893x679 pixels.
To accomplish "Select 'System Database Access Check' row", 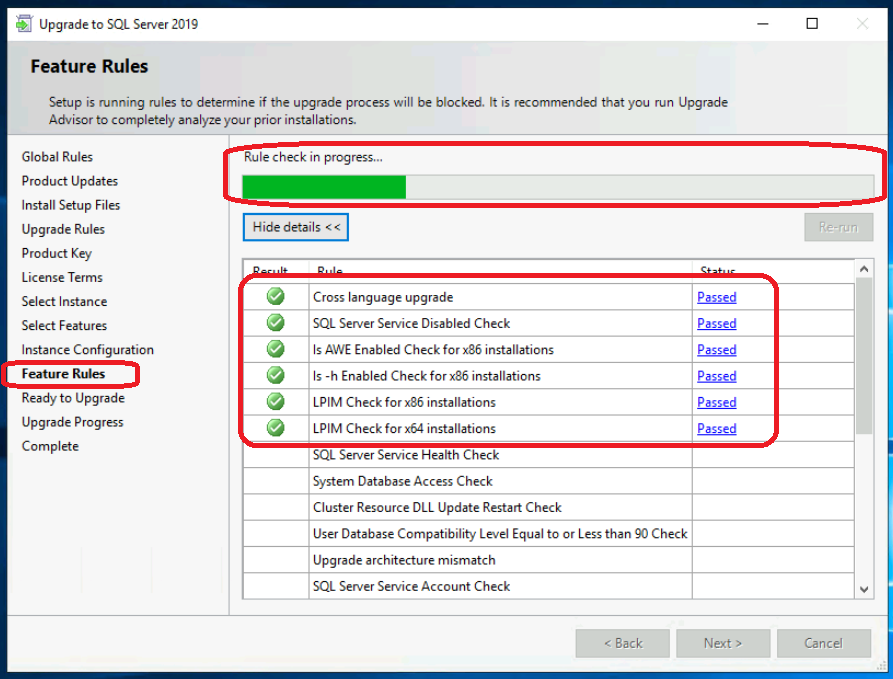I will click(548, 481).
